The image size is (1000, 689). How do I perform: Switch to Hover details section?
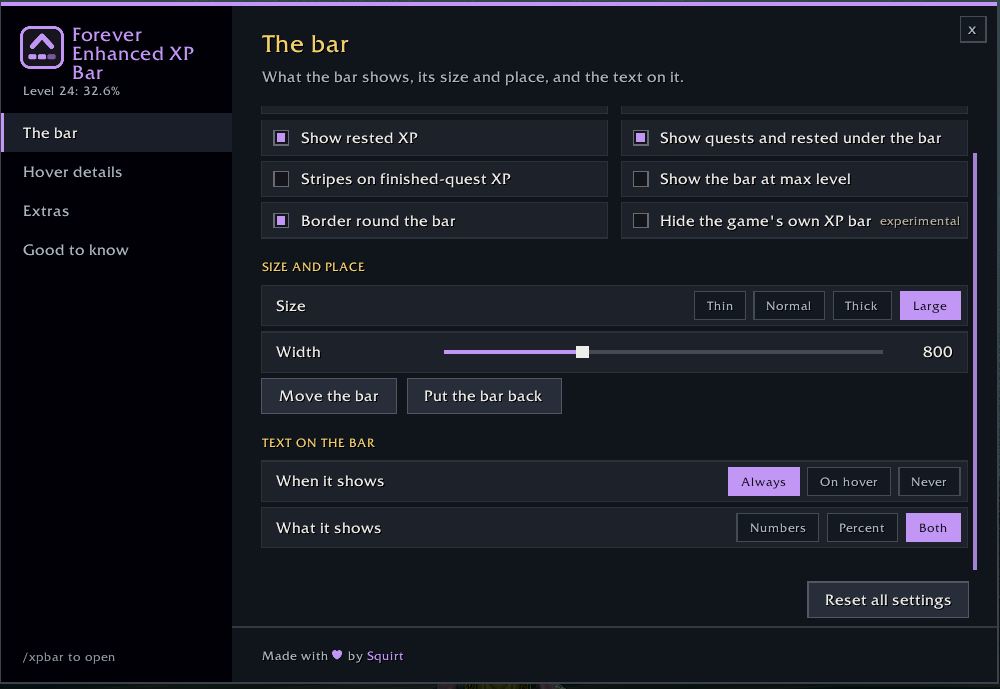pyautogui.click(x=117, y=172)
